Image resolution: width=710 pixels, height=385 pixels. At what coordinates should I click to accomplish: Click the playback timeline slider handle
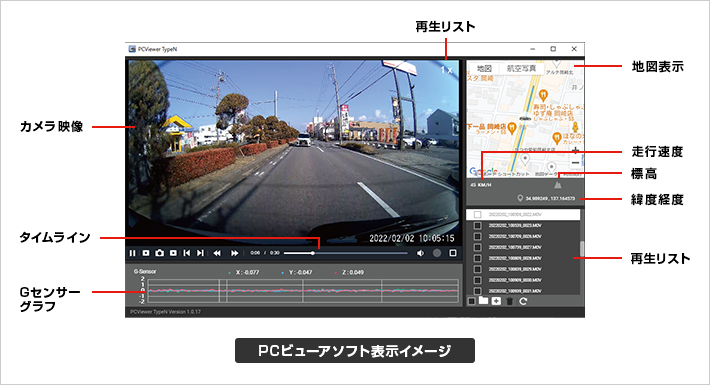(x=312, y=253)
